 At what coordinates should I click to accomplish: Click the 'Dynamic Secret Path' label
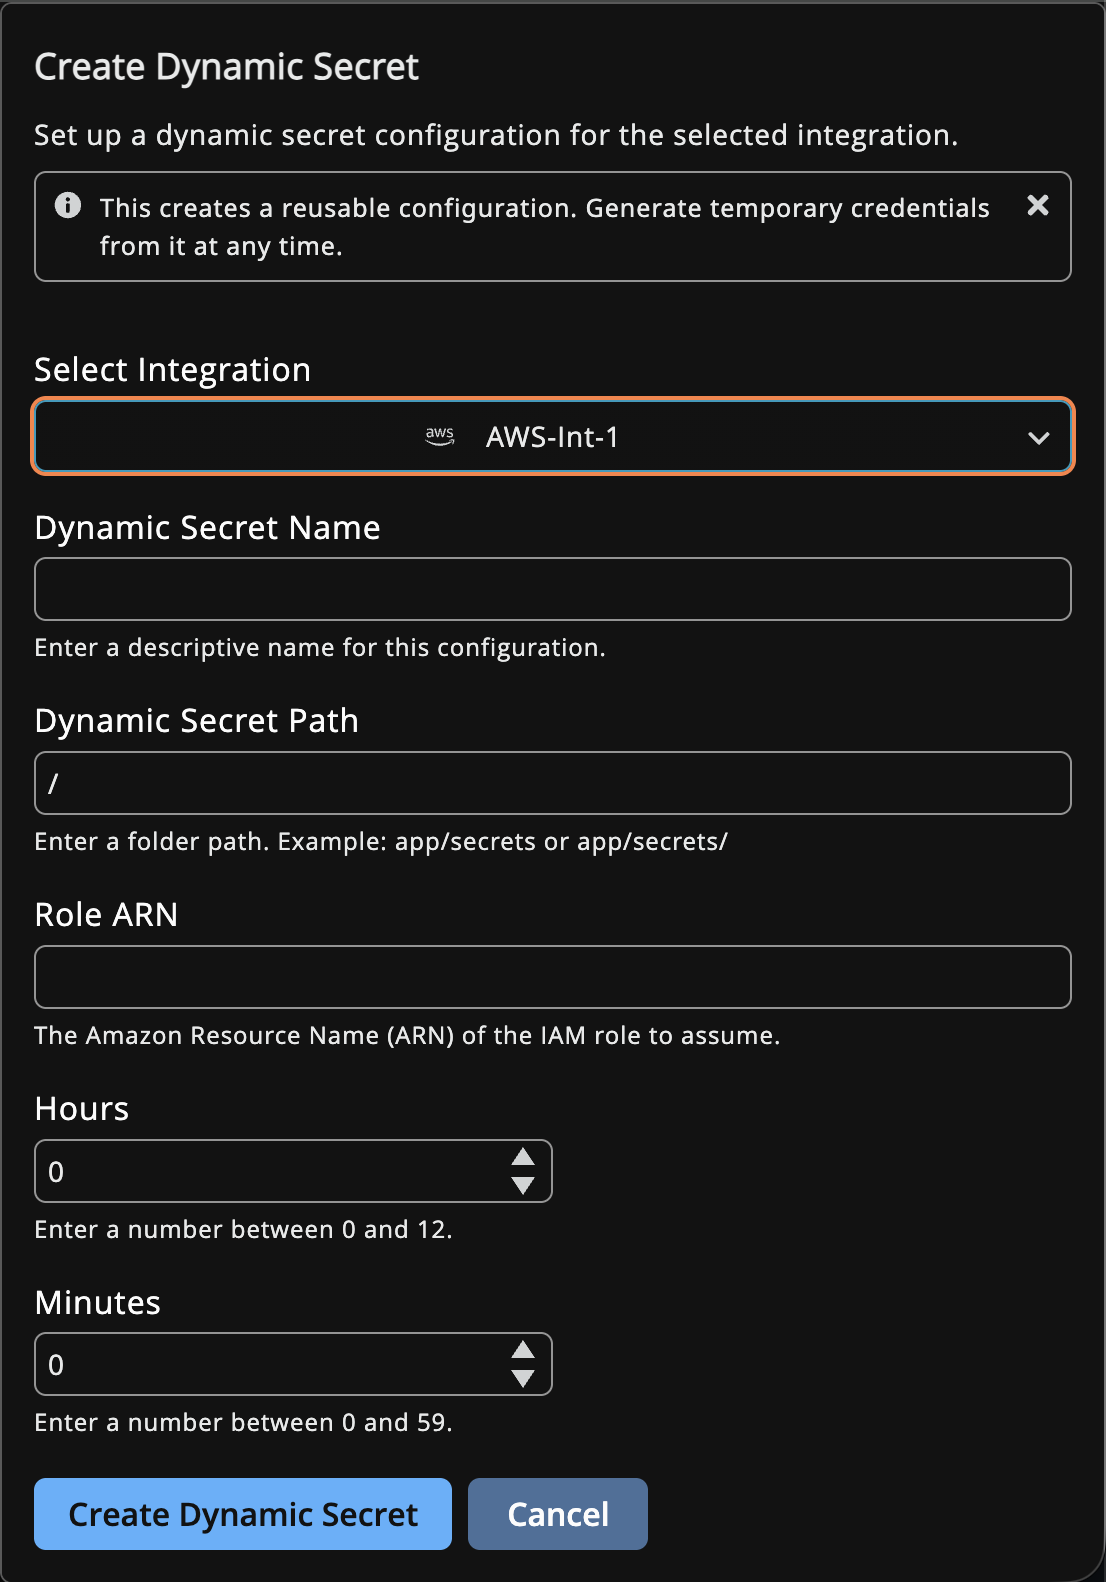coord(197,721)
